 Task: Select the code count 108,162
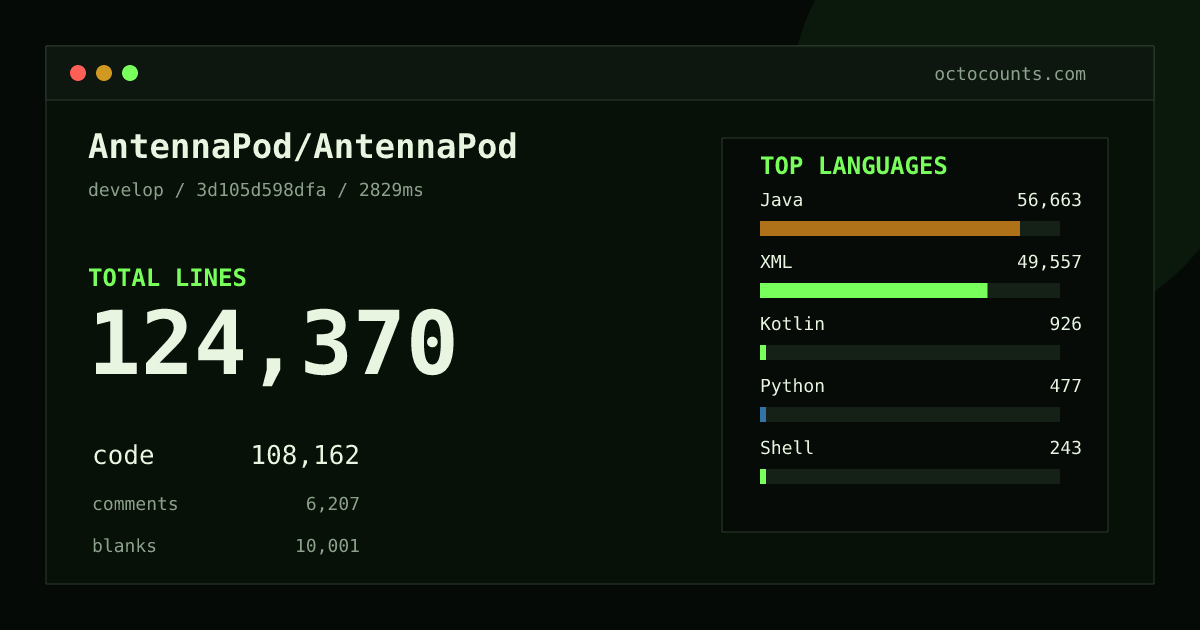tap(305, 456)
